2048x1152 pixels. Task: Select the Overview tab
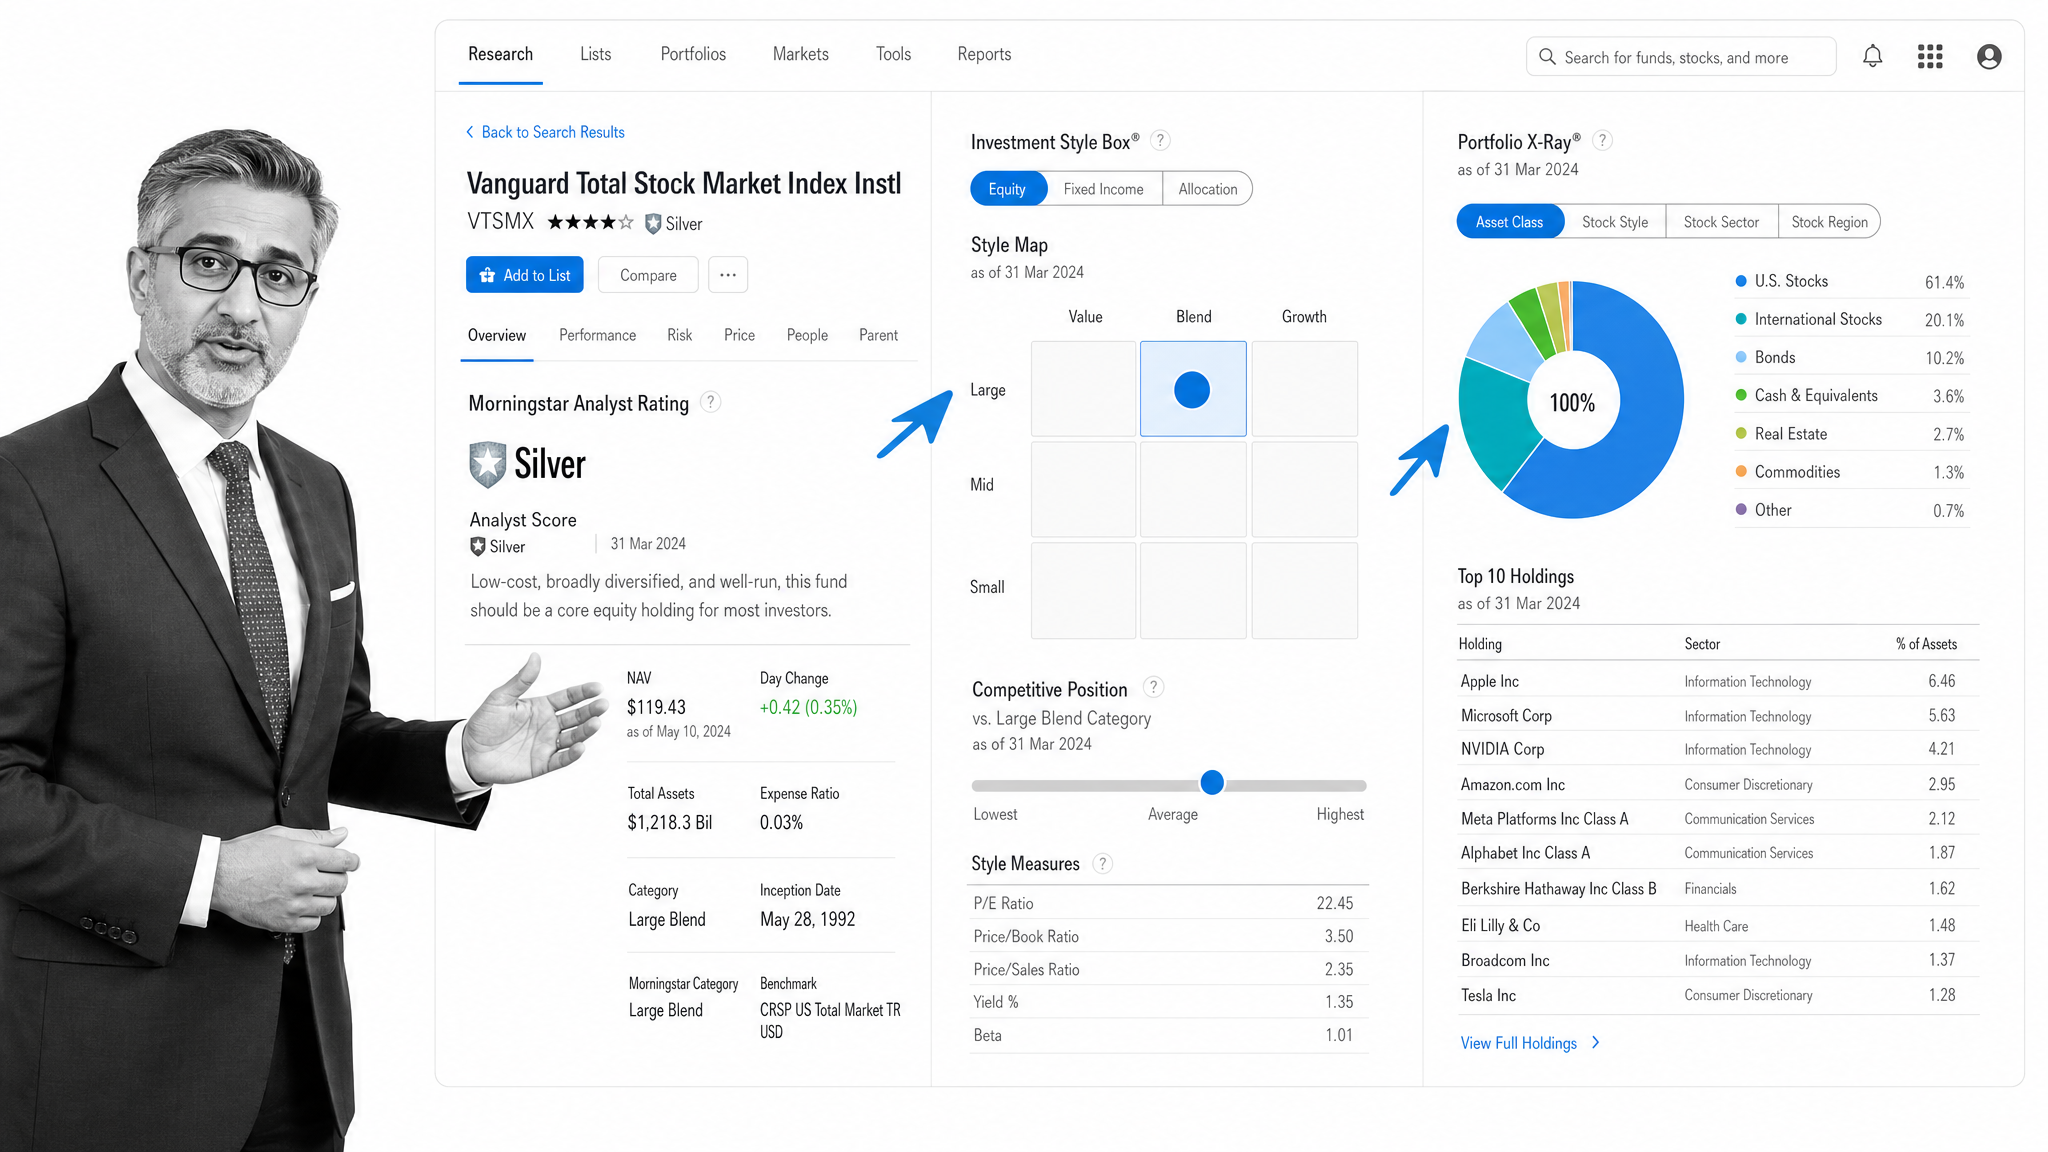[x=497, y=335]
